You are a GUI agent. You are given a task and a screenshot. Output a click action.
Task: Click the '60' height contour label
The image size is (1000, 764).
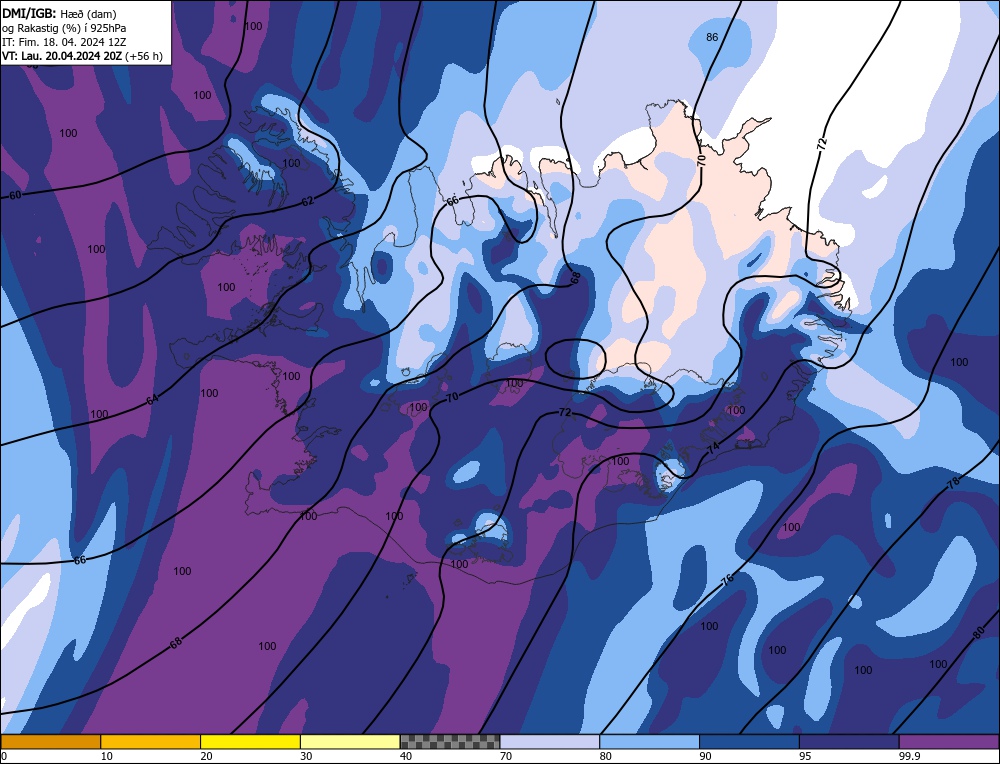click(x=15, y=195)
